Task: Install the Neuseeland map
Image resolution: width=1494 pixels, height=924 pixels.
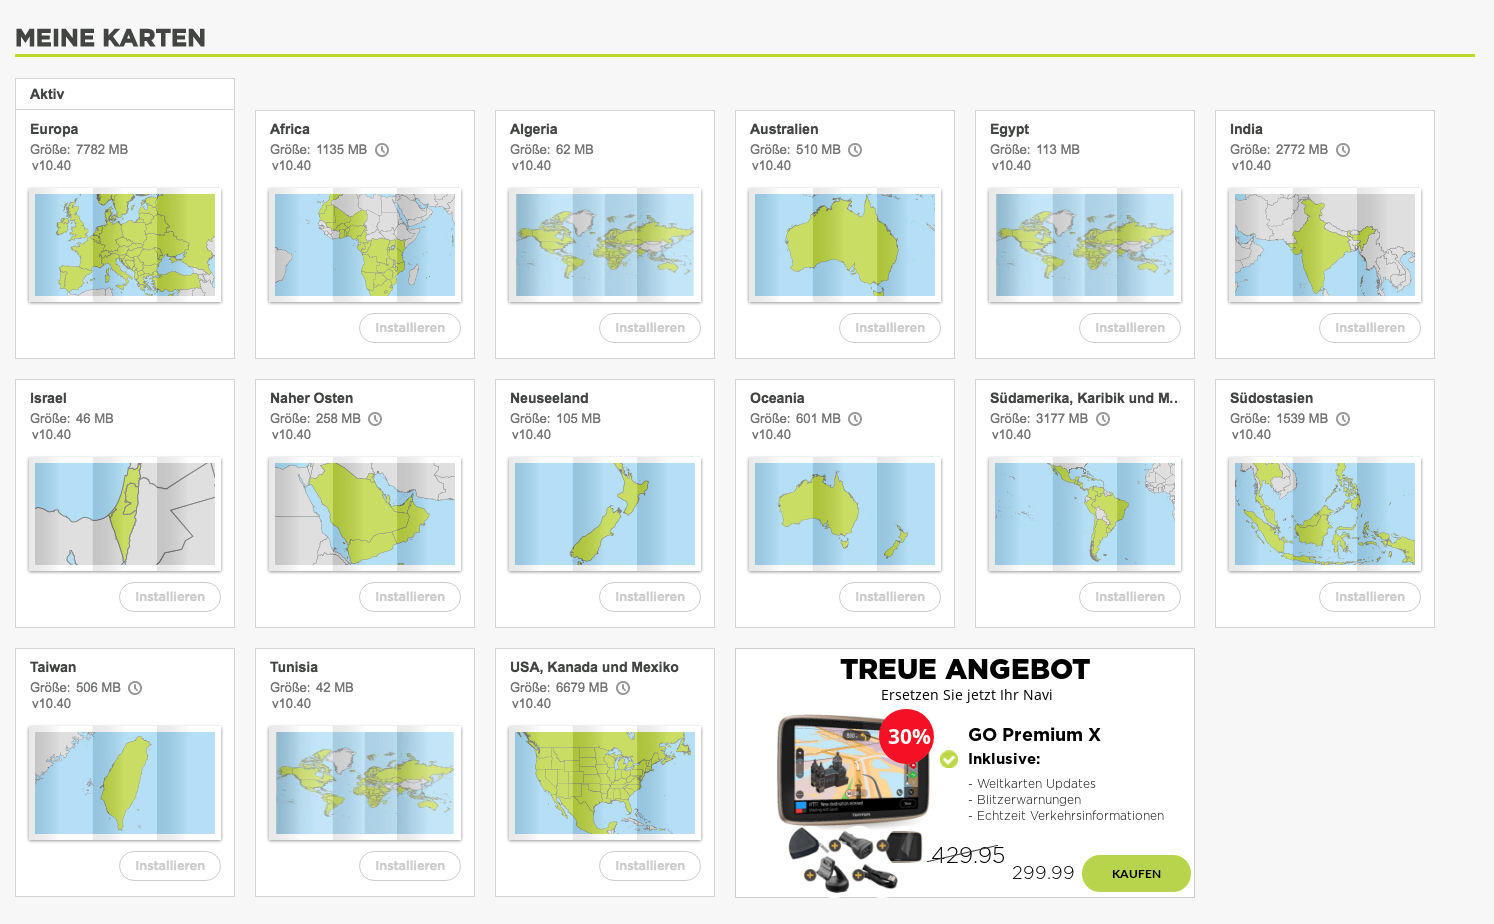Action: point(650,597)
